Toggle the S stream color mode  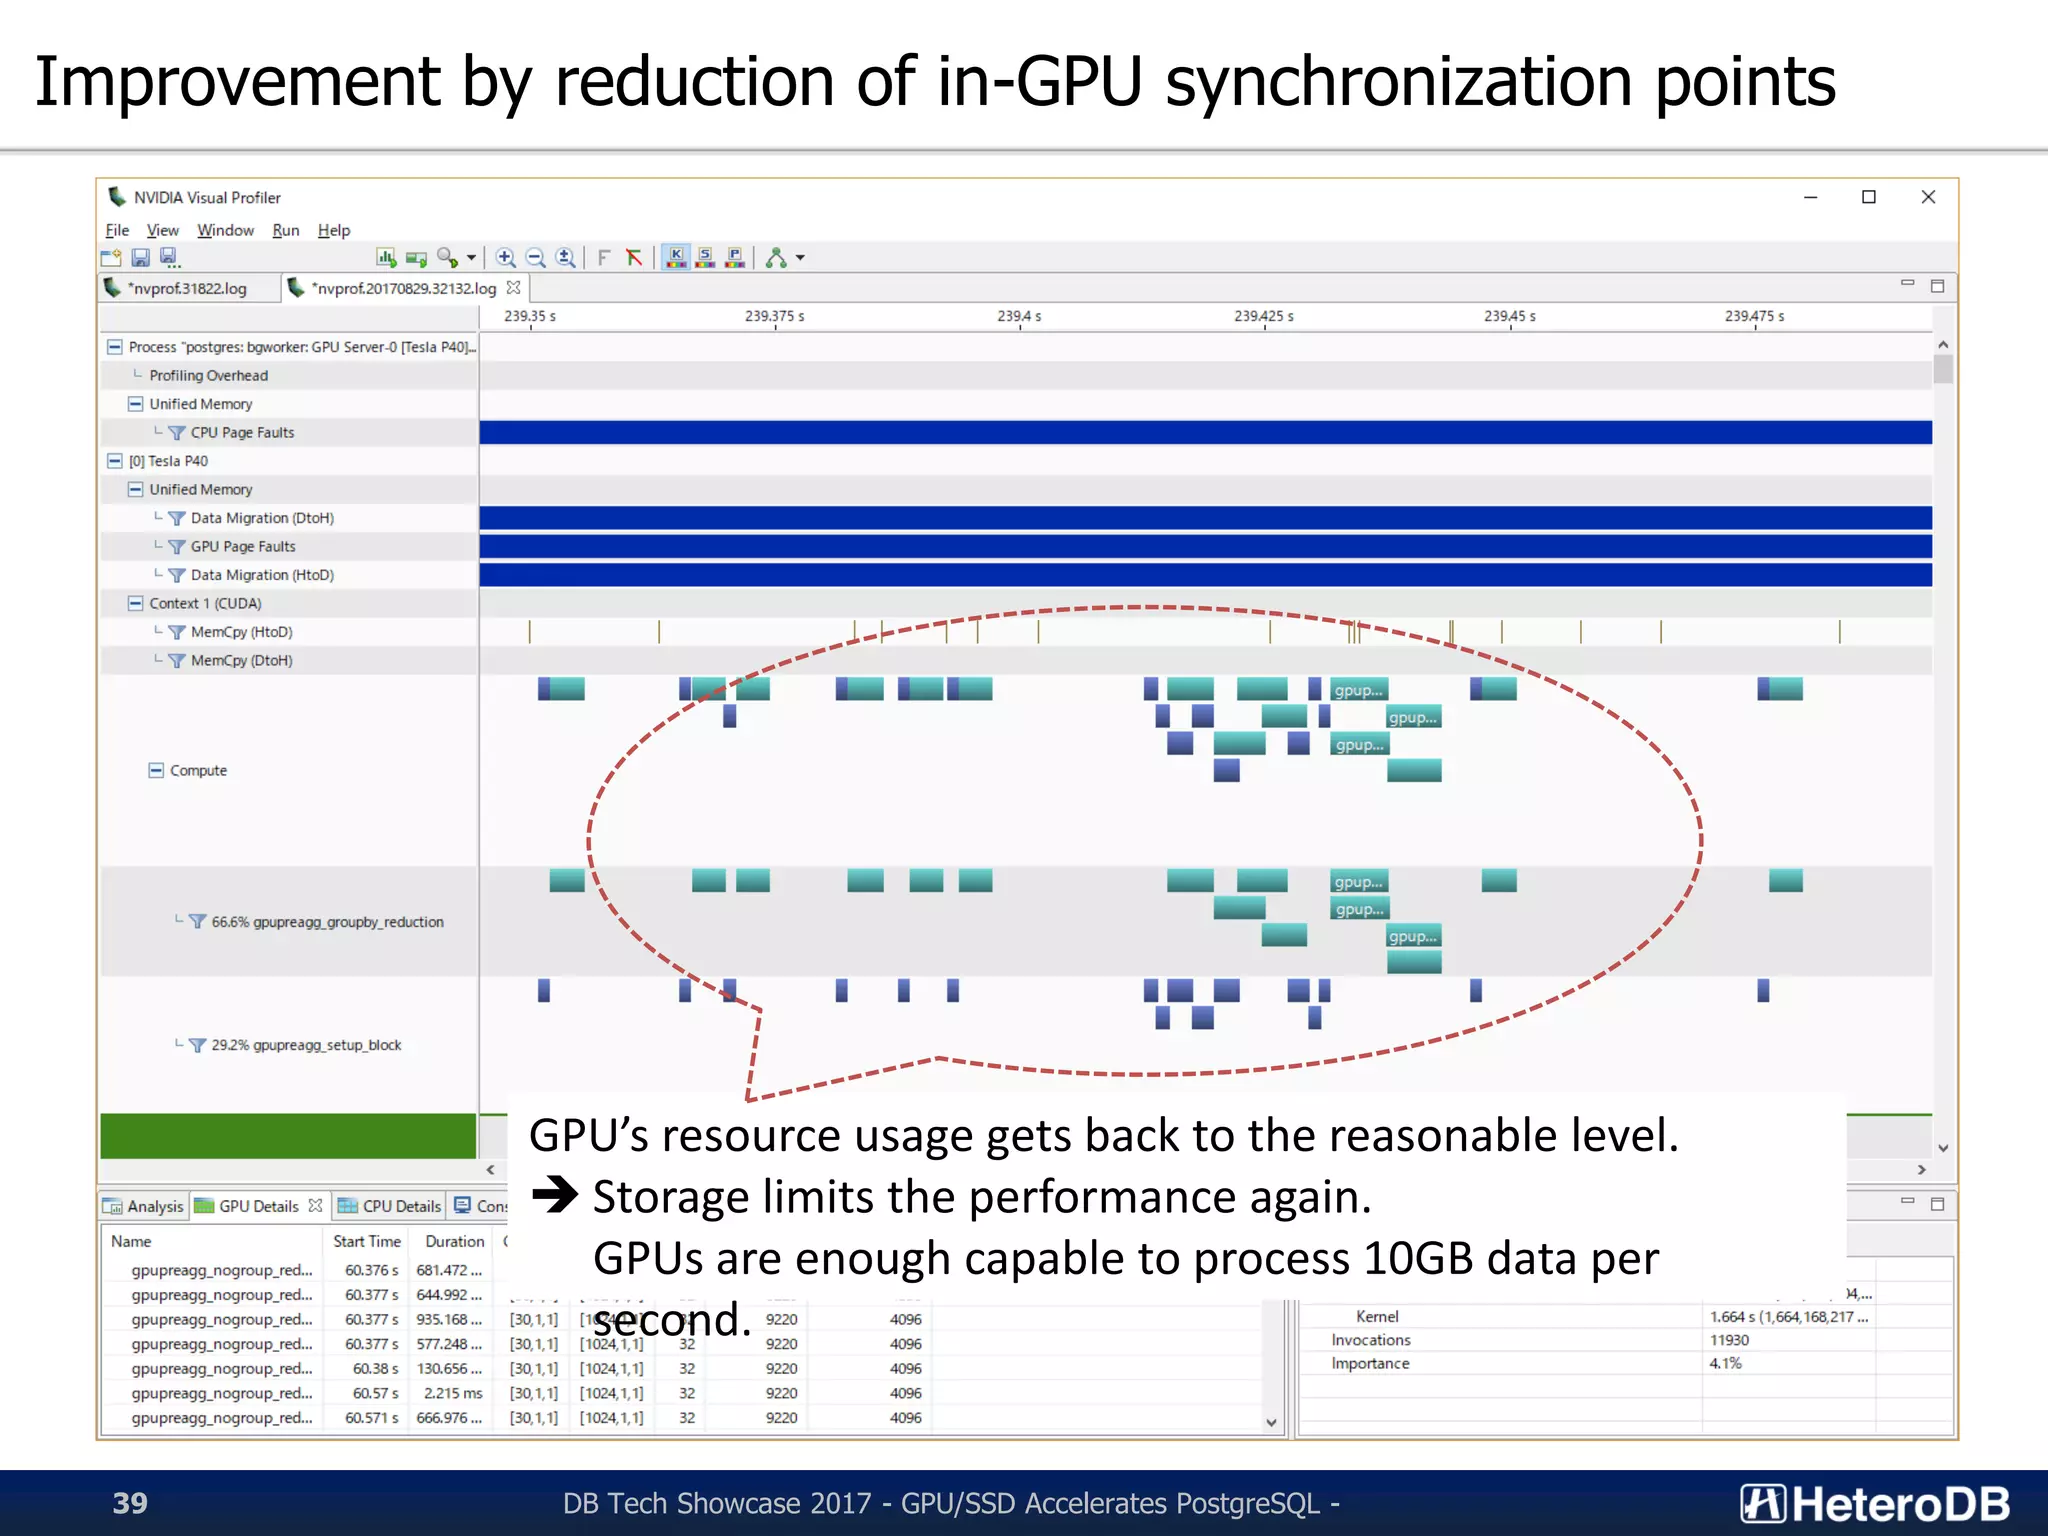tap(706, 258)
